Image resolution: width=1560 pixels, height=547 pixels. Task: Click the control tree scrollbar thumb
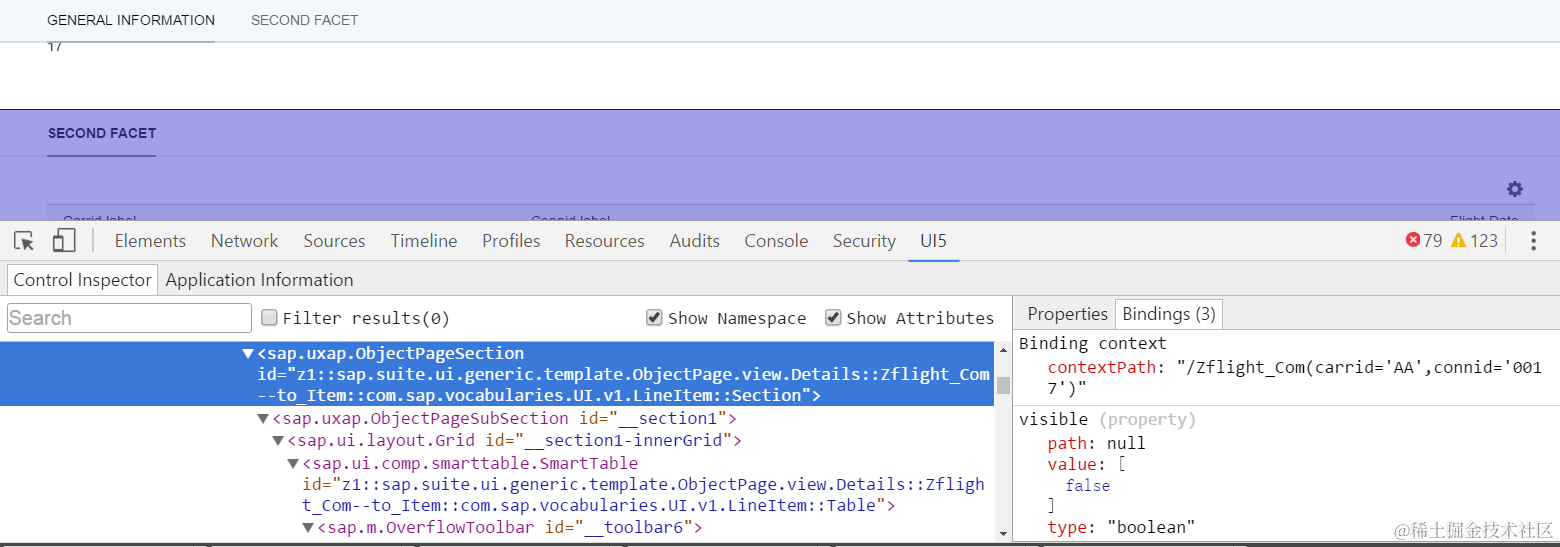[x=1002, y=386]
